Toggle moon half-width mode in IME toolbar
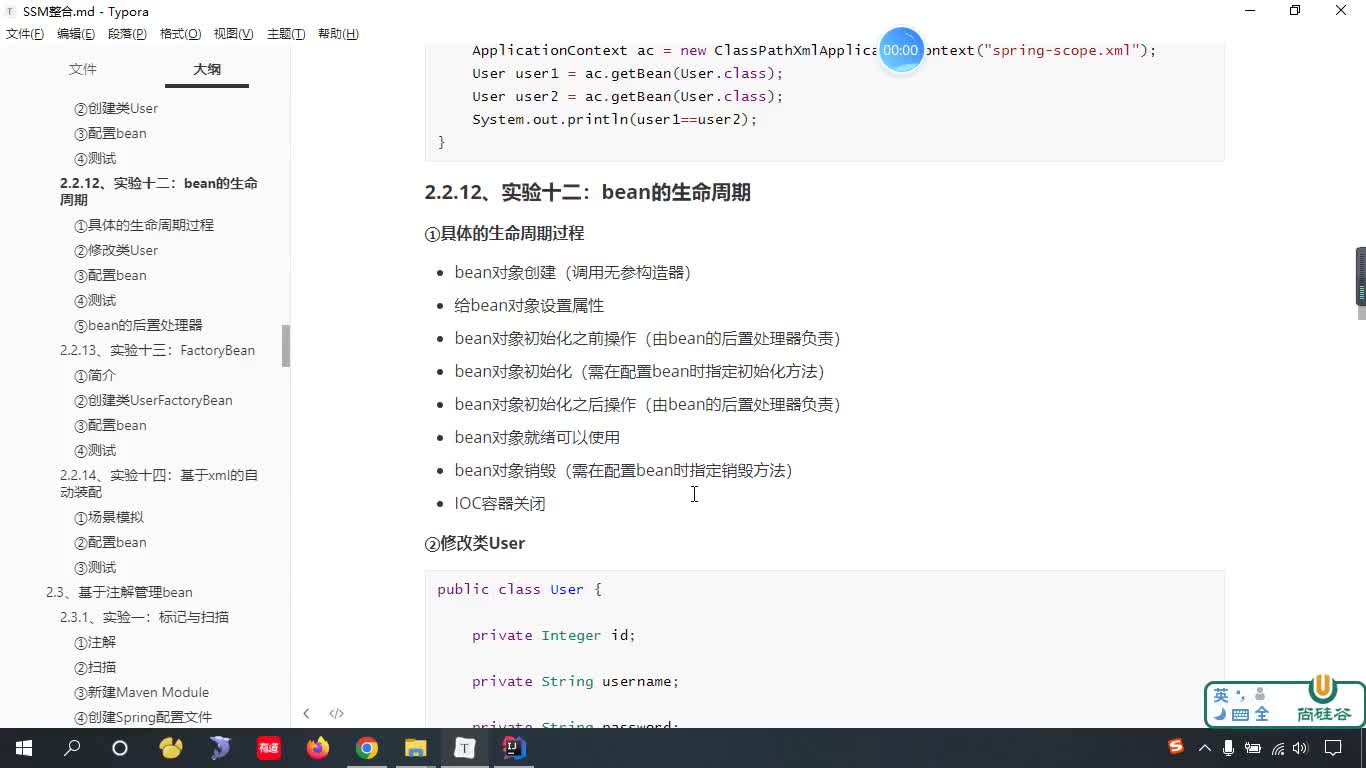 [x=1220, y=714]
